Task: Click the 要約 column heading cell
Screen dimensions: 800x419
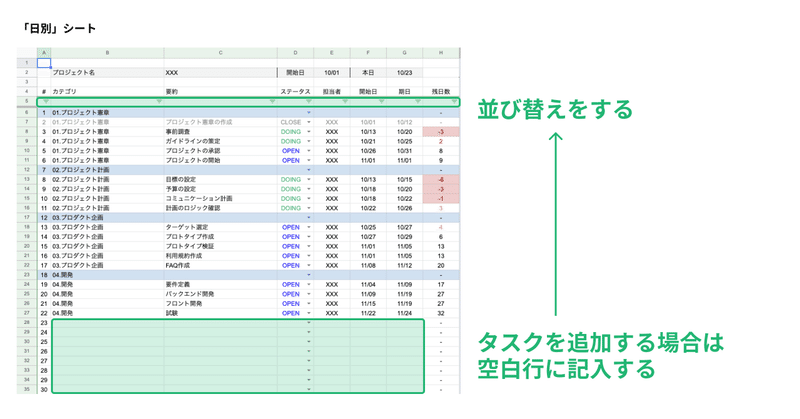Action: click(x=220, y=91)
